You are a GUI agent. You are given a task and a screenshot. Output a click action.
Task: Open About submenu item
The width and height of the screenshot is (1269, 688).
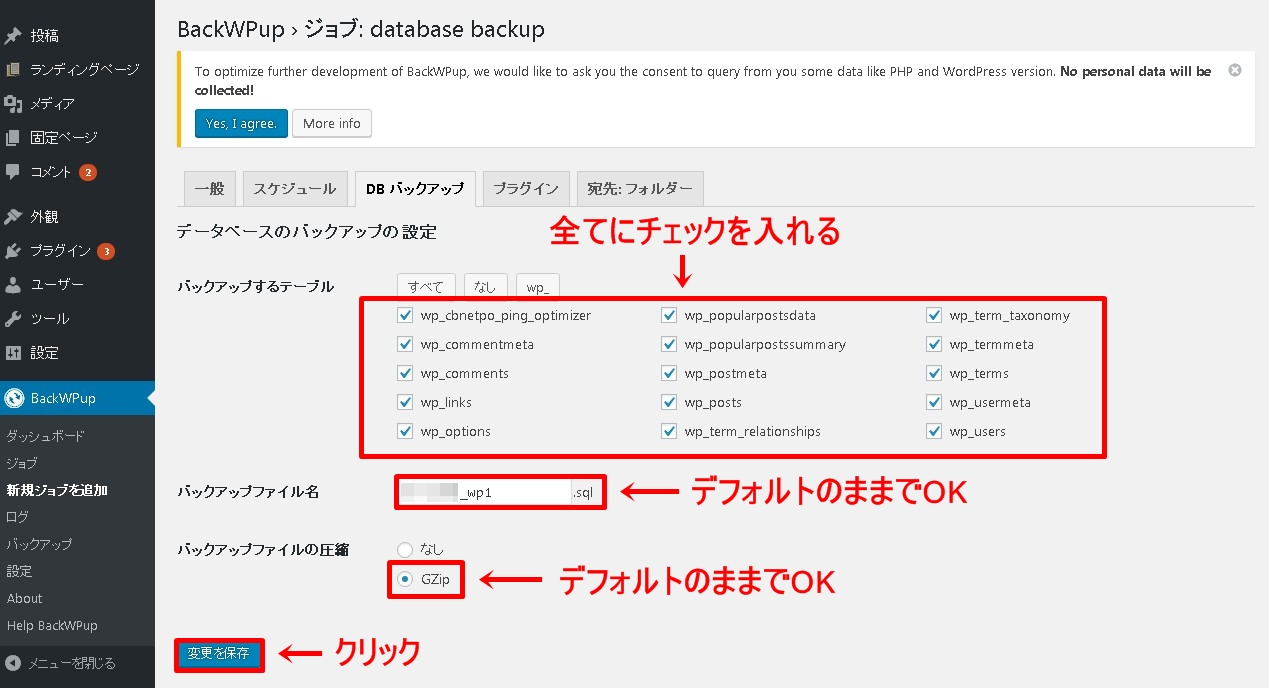(24, 598)
